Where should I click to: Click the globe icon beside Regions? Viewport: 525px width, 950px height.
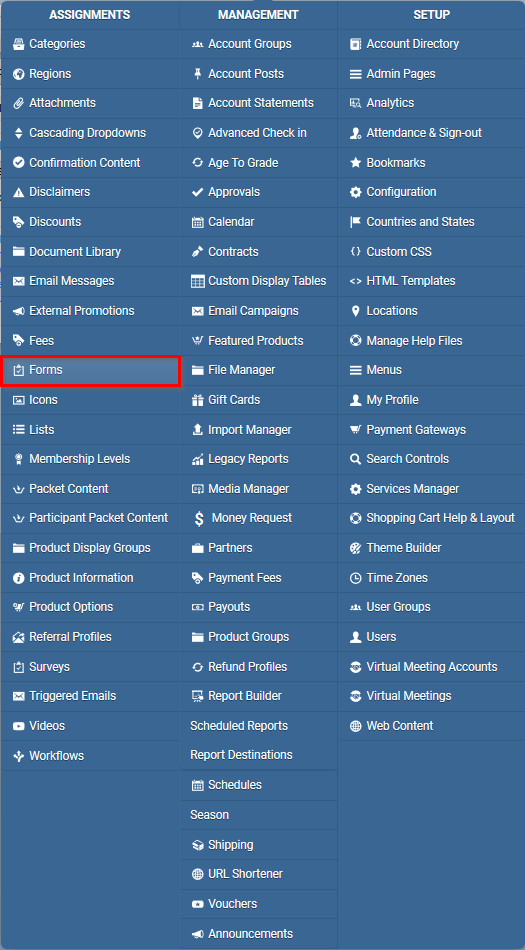tap(18, 74)
